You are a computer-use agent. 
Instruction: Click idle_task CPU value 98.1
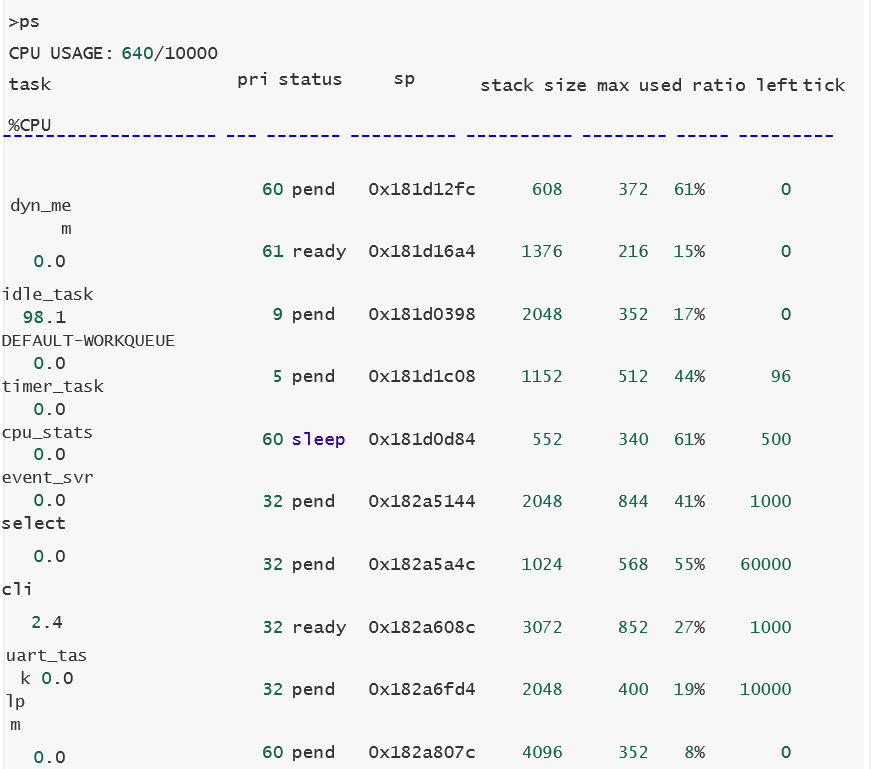(44, 317)
